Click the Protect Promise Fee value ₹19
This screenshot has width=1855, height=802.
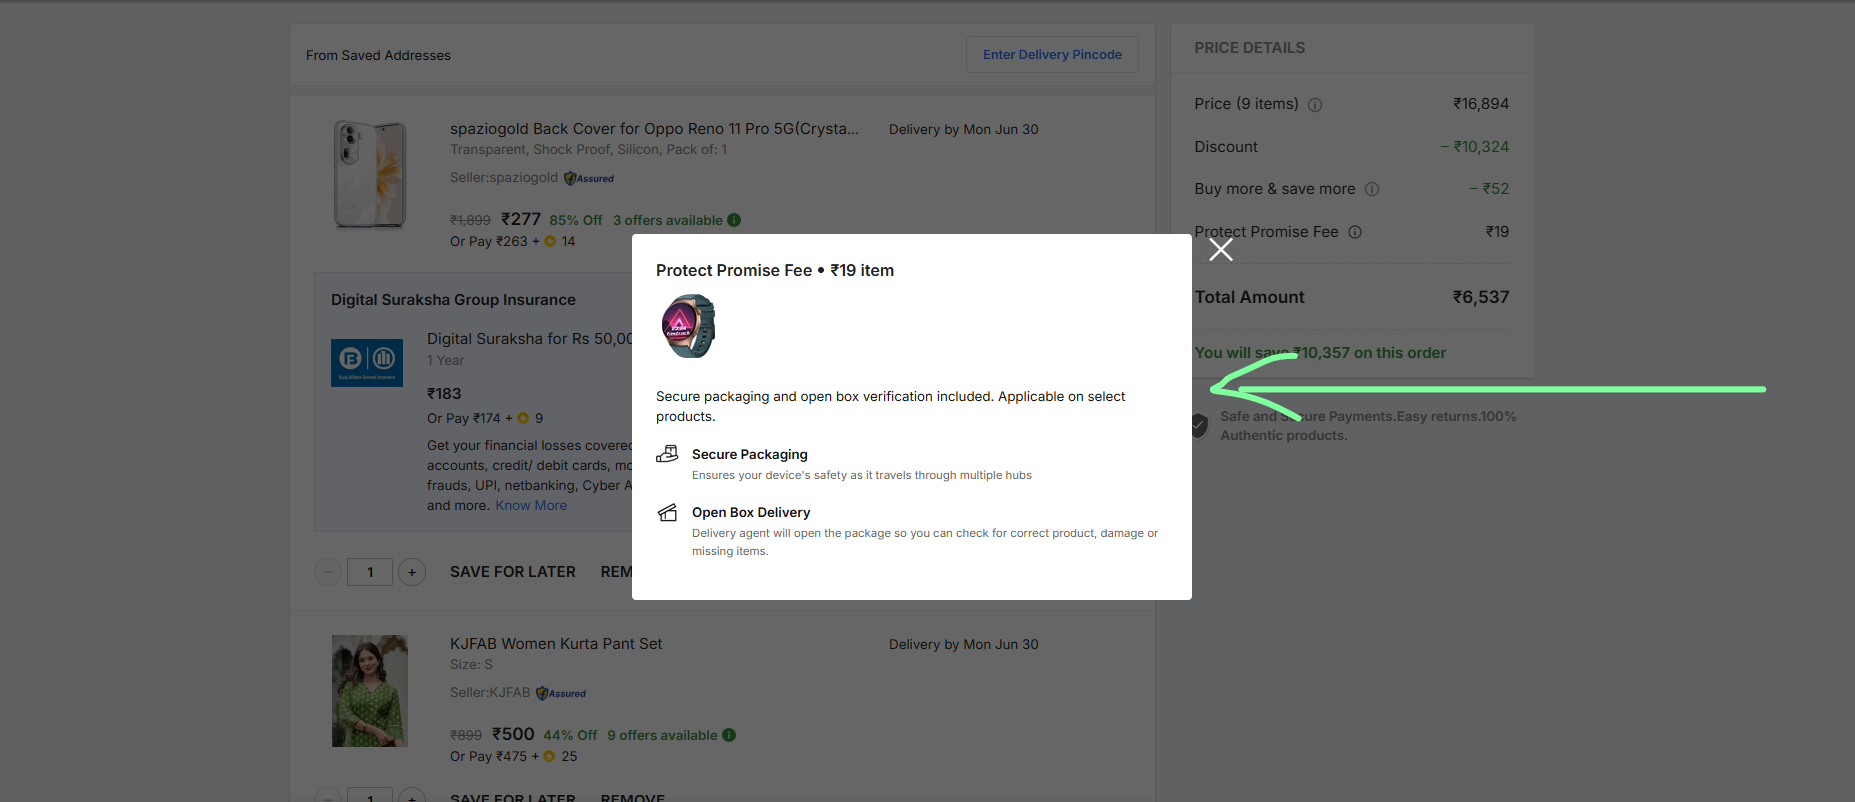(1497, 232)
